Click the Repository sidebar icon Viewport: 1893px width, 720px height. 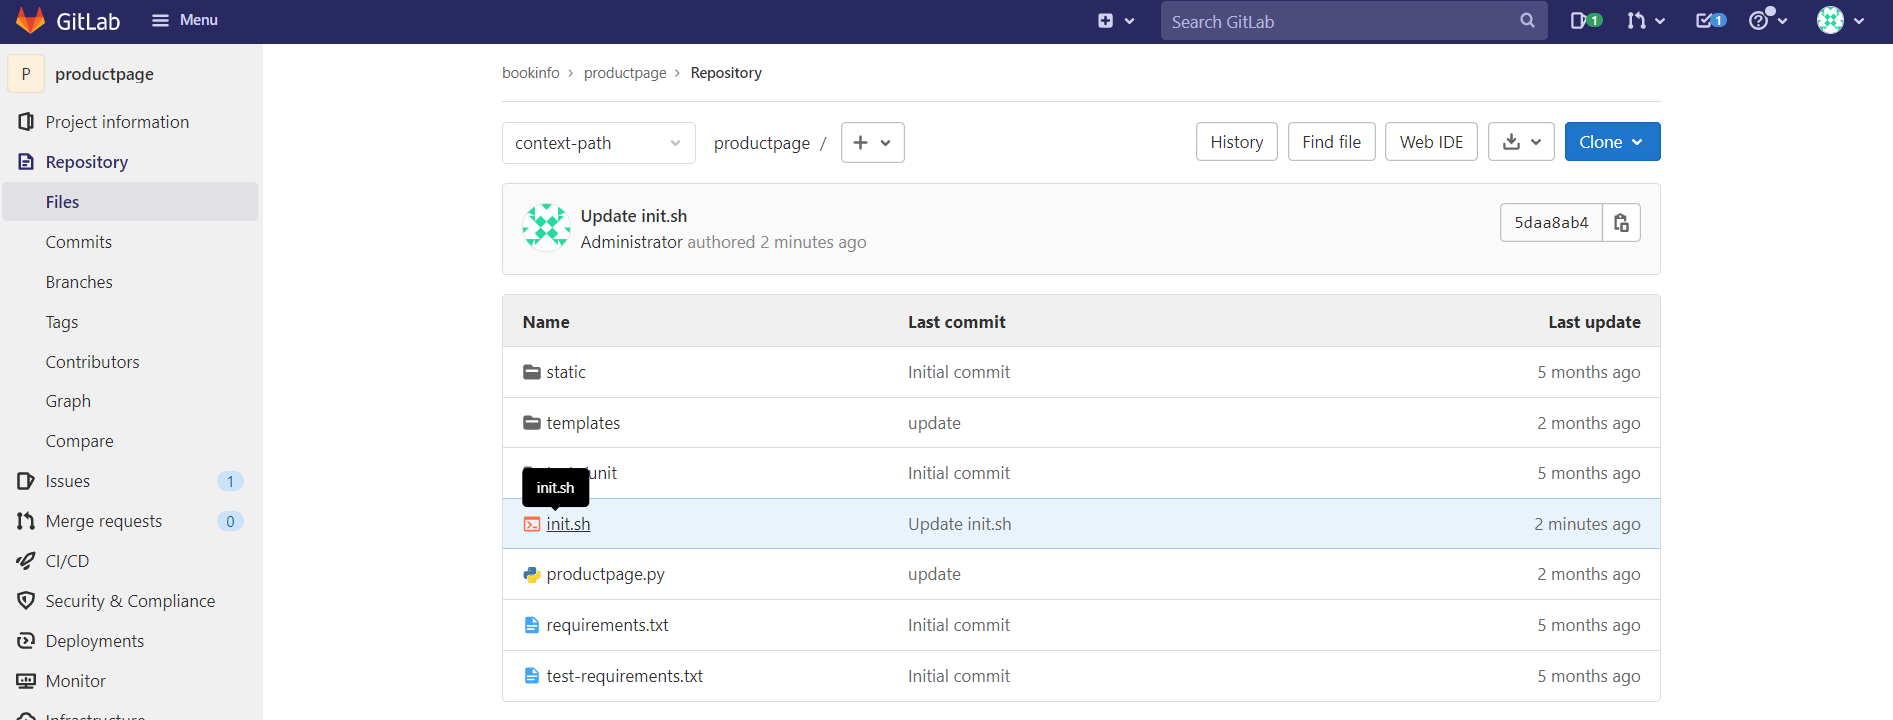pos(26,162)
